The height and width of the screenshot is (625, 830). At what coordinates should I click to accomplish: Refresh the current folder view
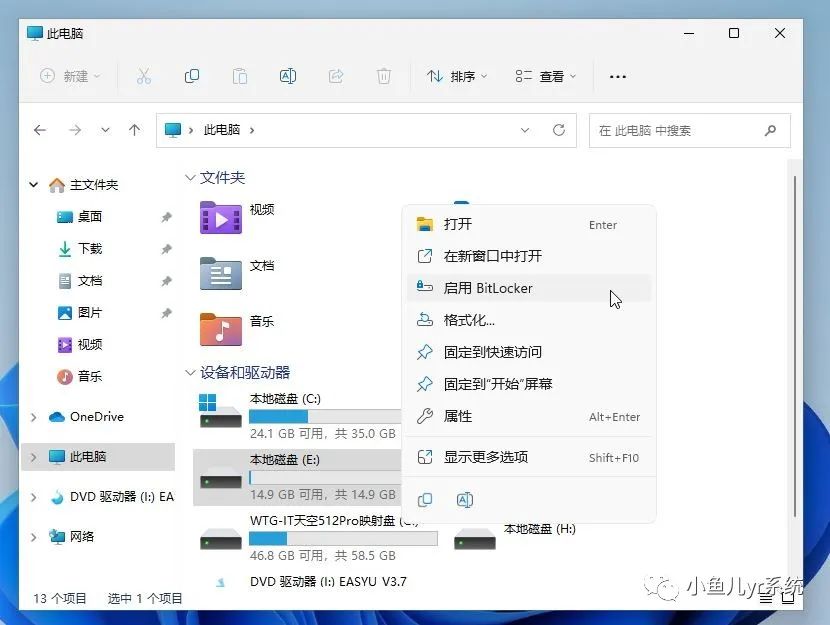558,130
